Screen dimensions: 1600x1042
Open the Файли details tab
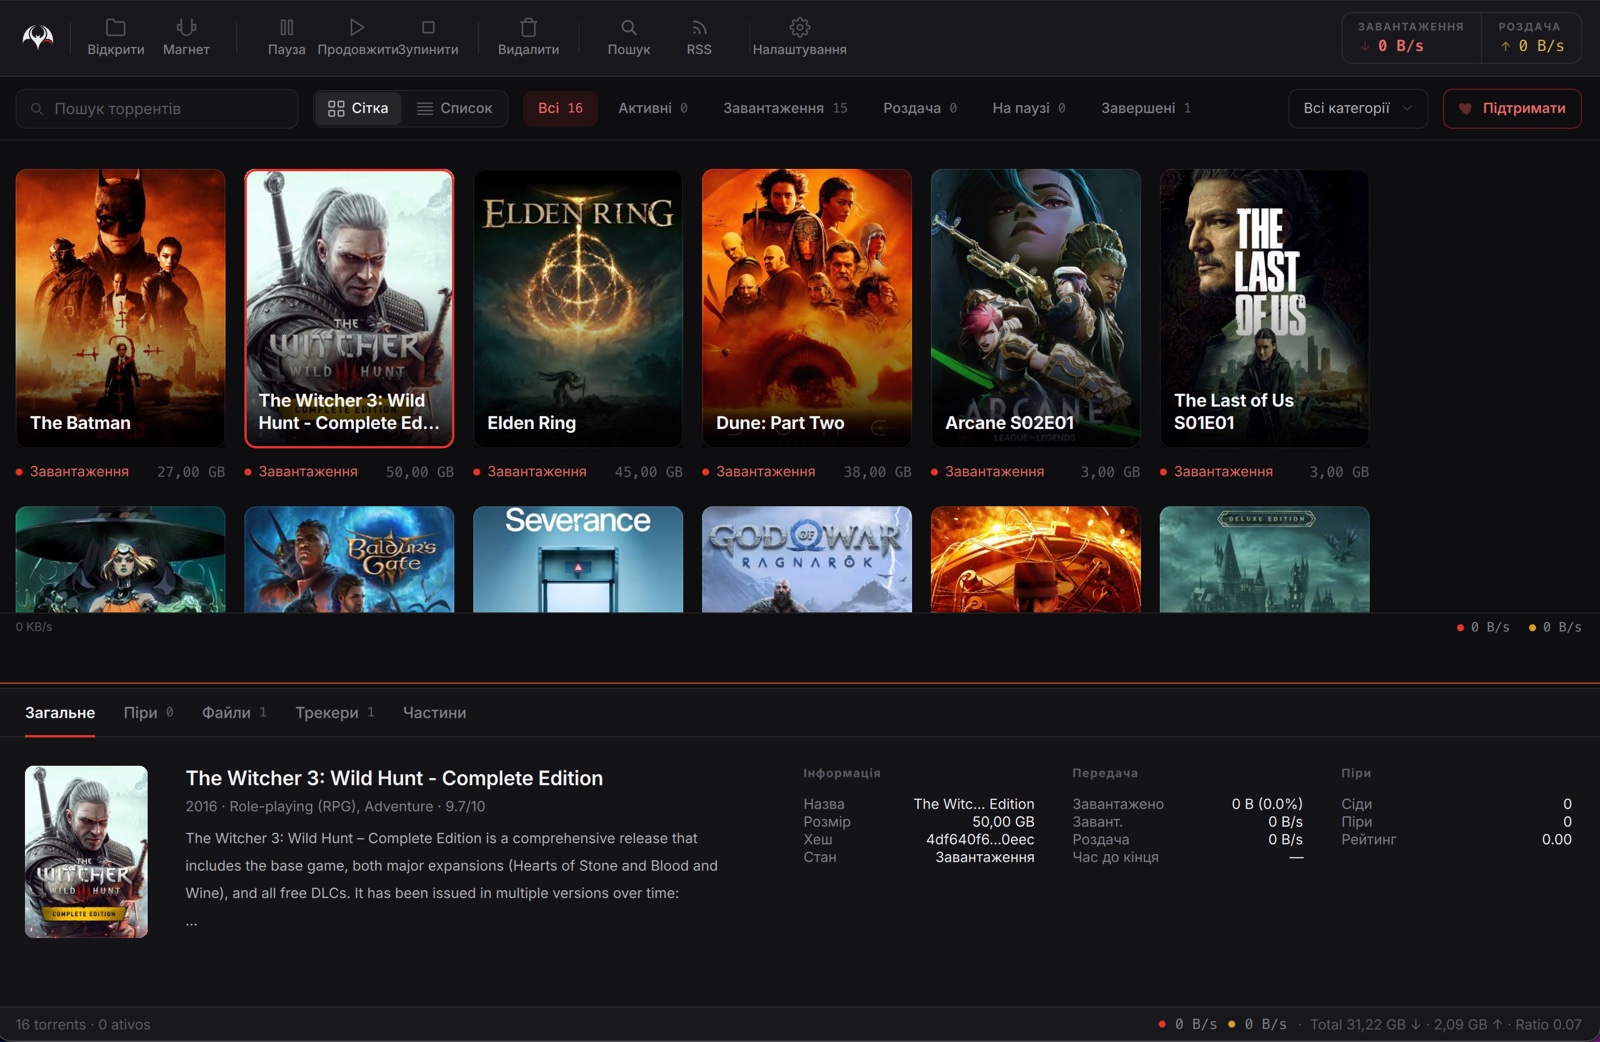click(234, 713)
